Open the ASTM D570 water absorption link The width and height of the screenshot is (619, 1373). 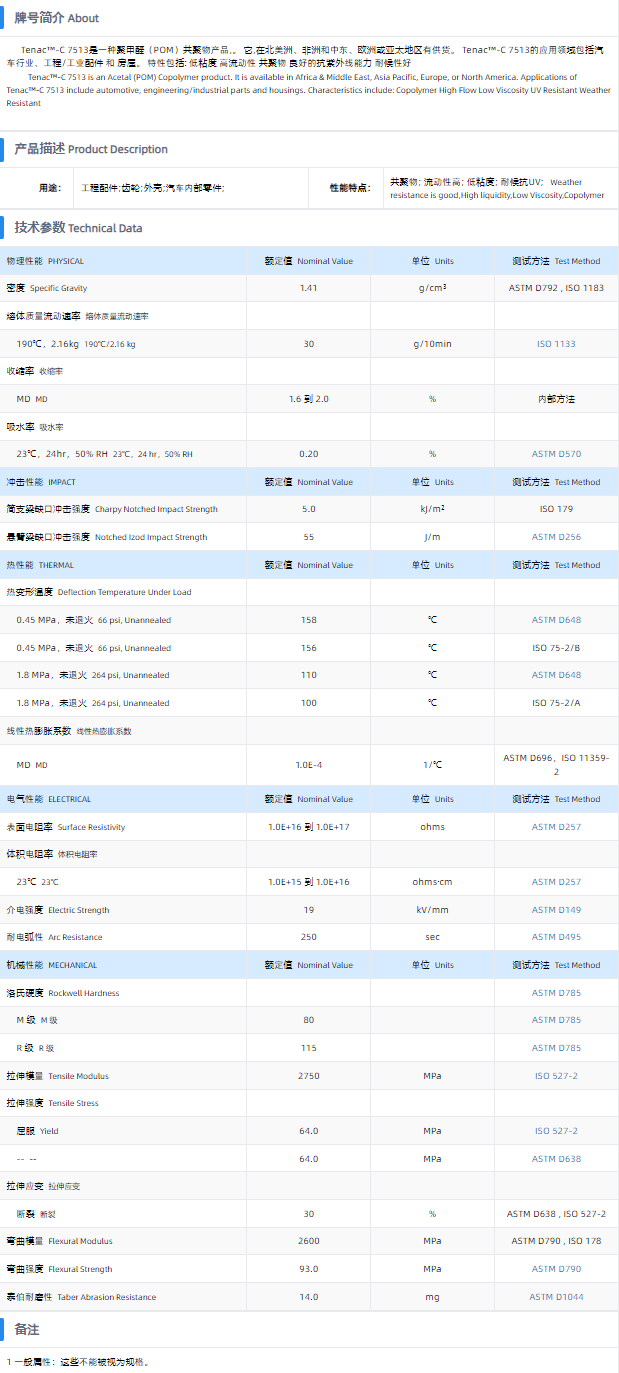click(x=556, y=454)
